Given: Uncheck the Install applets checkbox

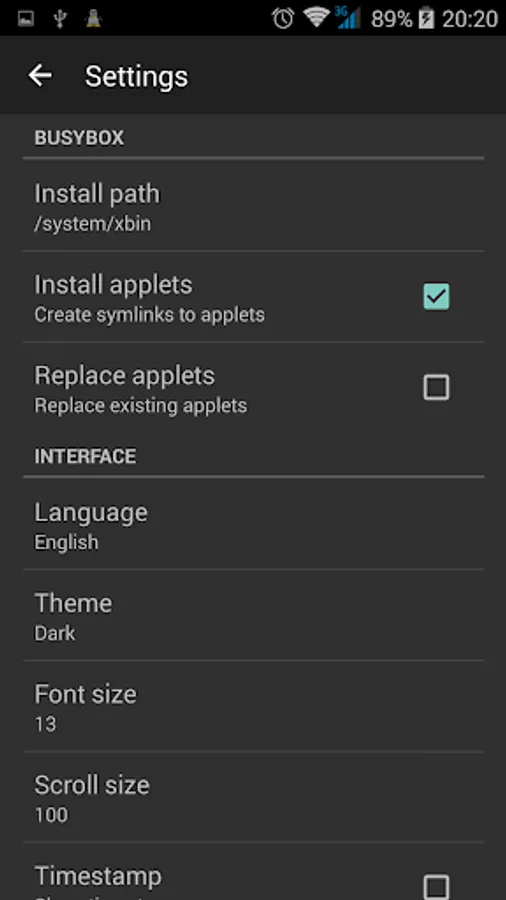Looking at the screenshot, I should (436, 297).
